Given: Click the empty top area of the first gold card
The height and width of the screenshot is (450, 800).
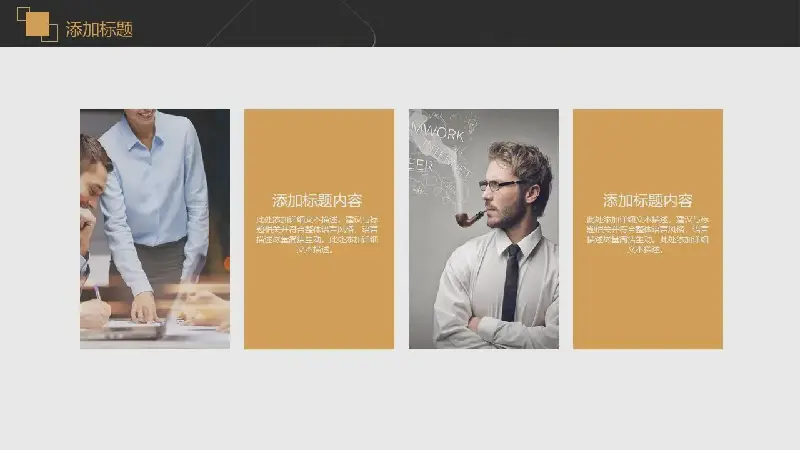Looking at the screenshot, I should point(319,148).
